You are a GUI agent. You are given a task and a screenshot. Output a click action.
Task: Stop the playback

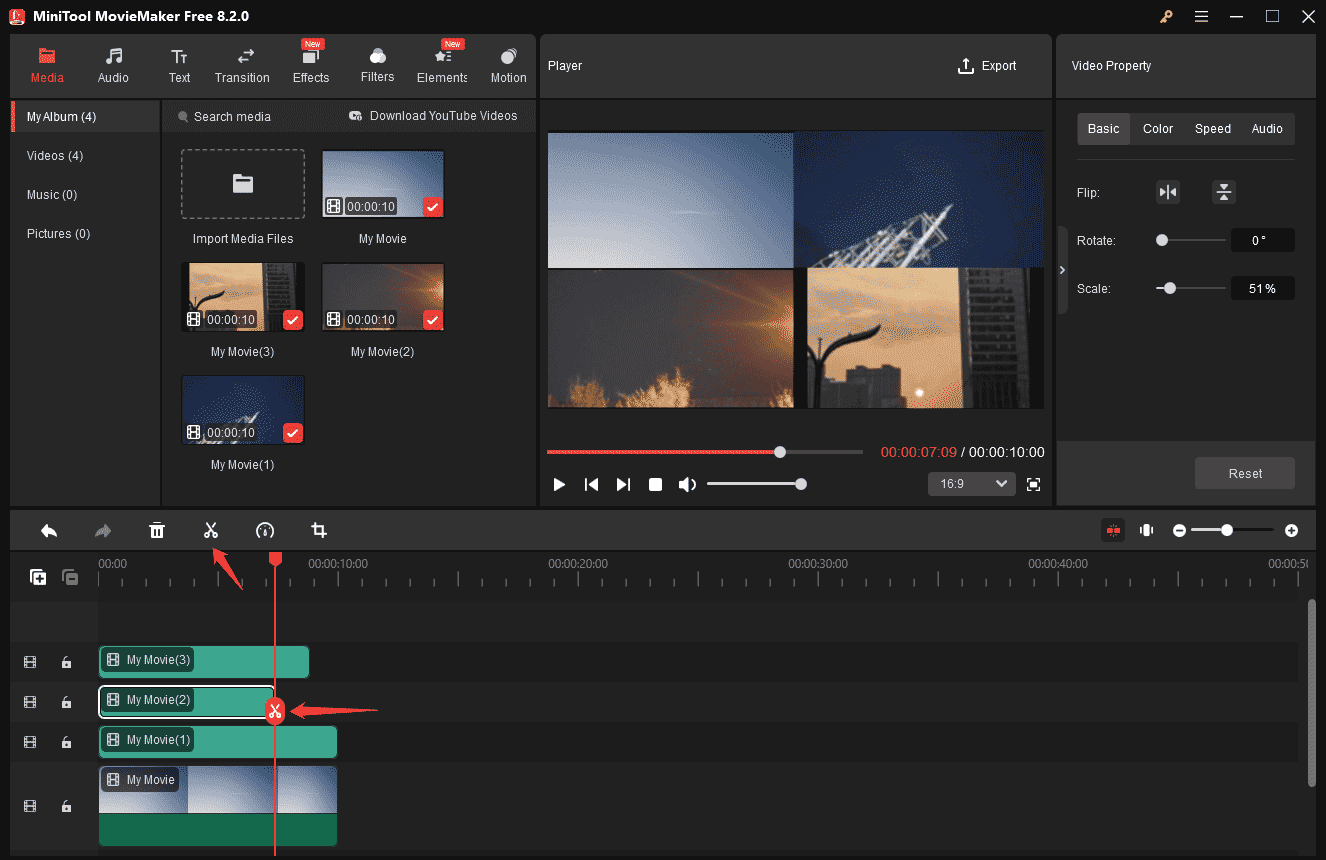(x=655, y=484)
